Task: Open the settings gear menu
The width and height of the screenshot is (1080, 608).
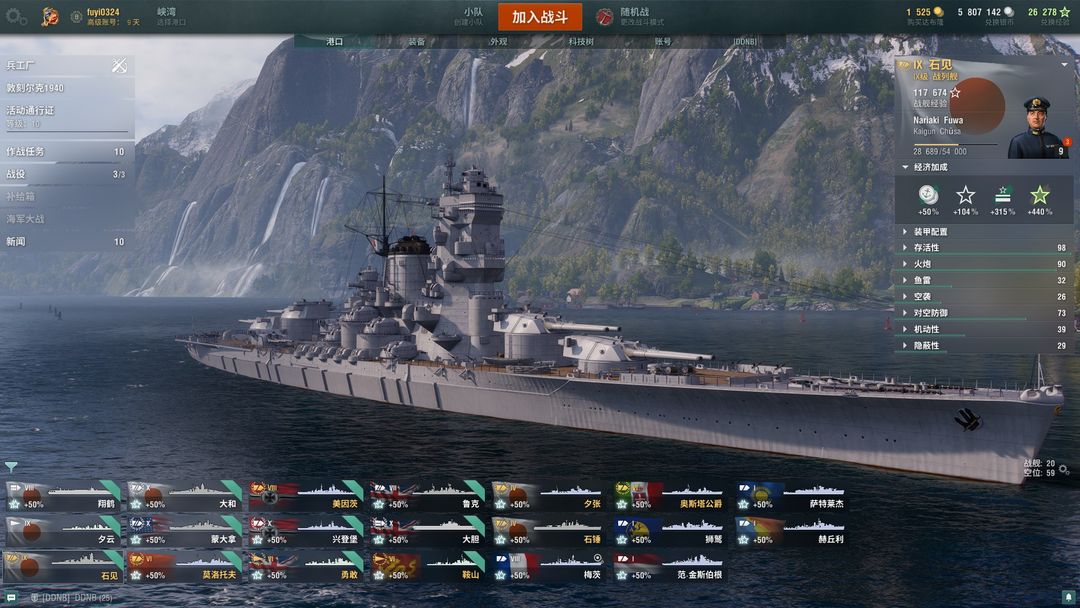Action: coord(15,17)
